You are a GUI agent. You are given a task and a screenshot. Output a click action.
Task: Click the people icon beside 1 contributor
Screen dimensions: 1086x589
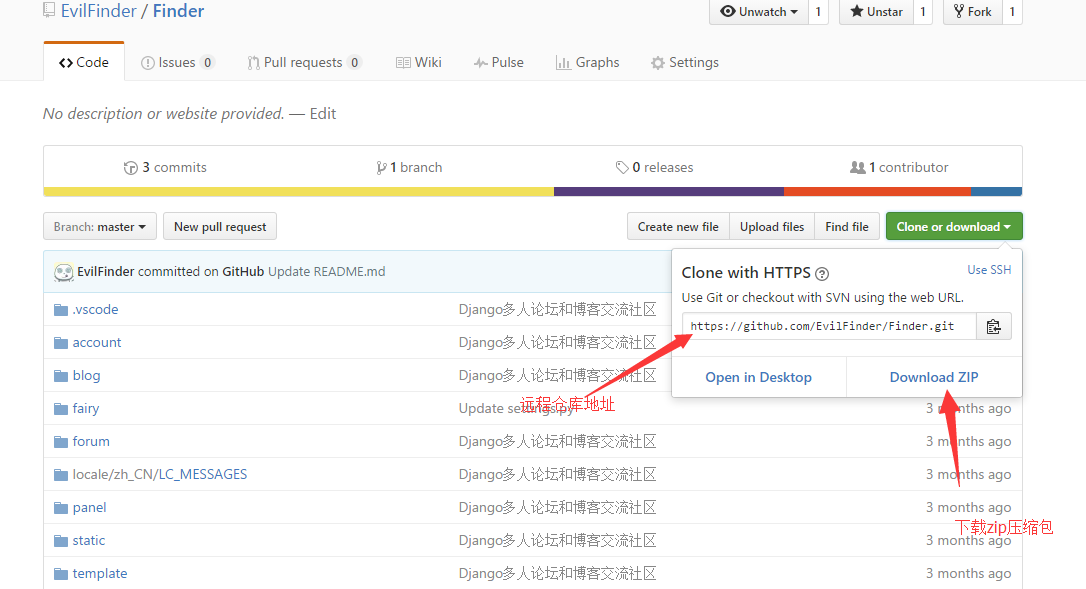857,168
